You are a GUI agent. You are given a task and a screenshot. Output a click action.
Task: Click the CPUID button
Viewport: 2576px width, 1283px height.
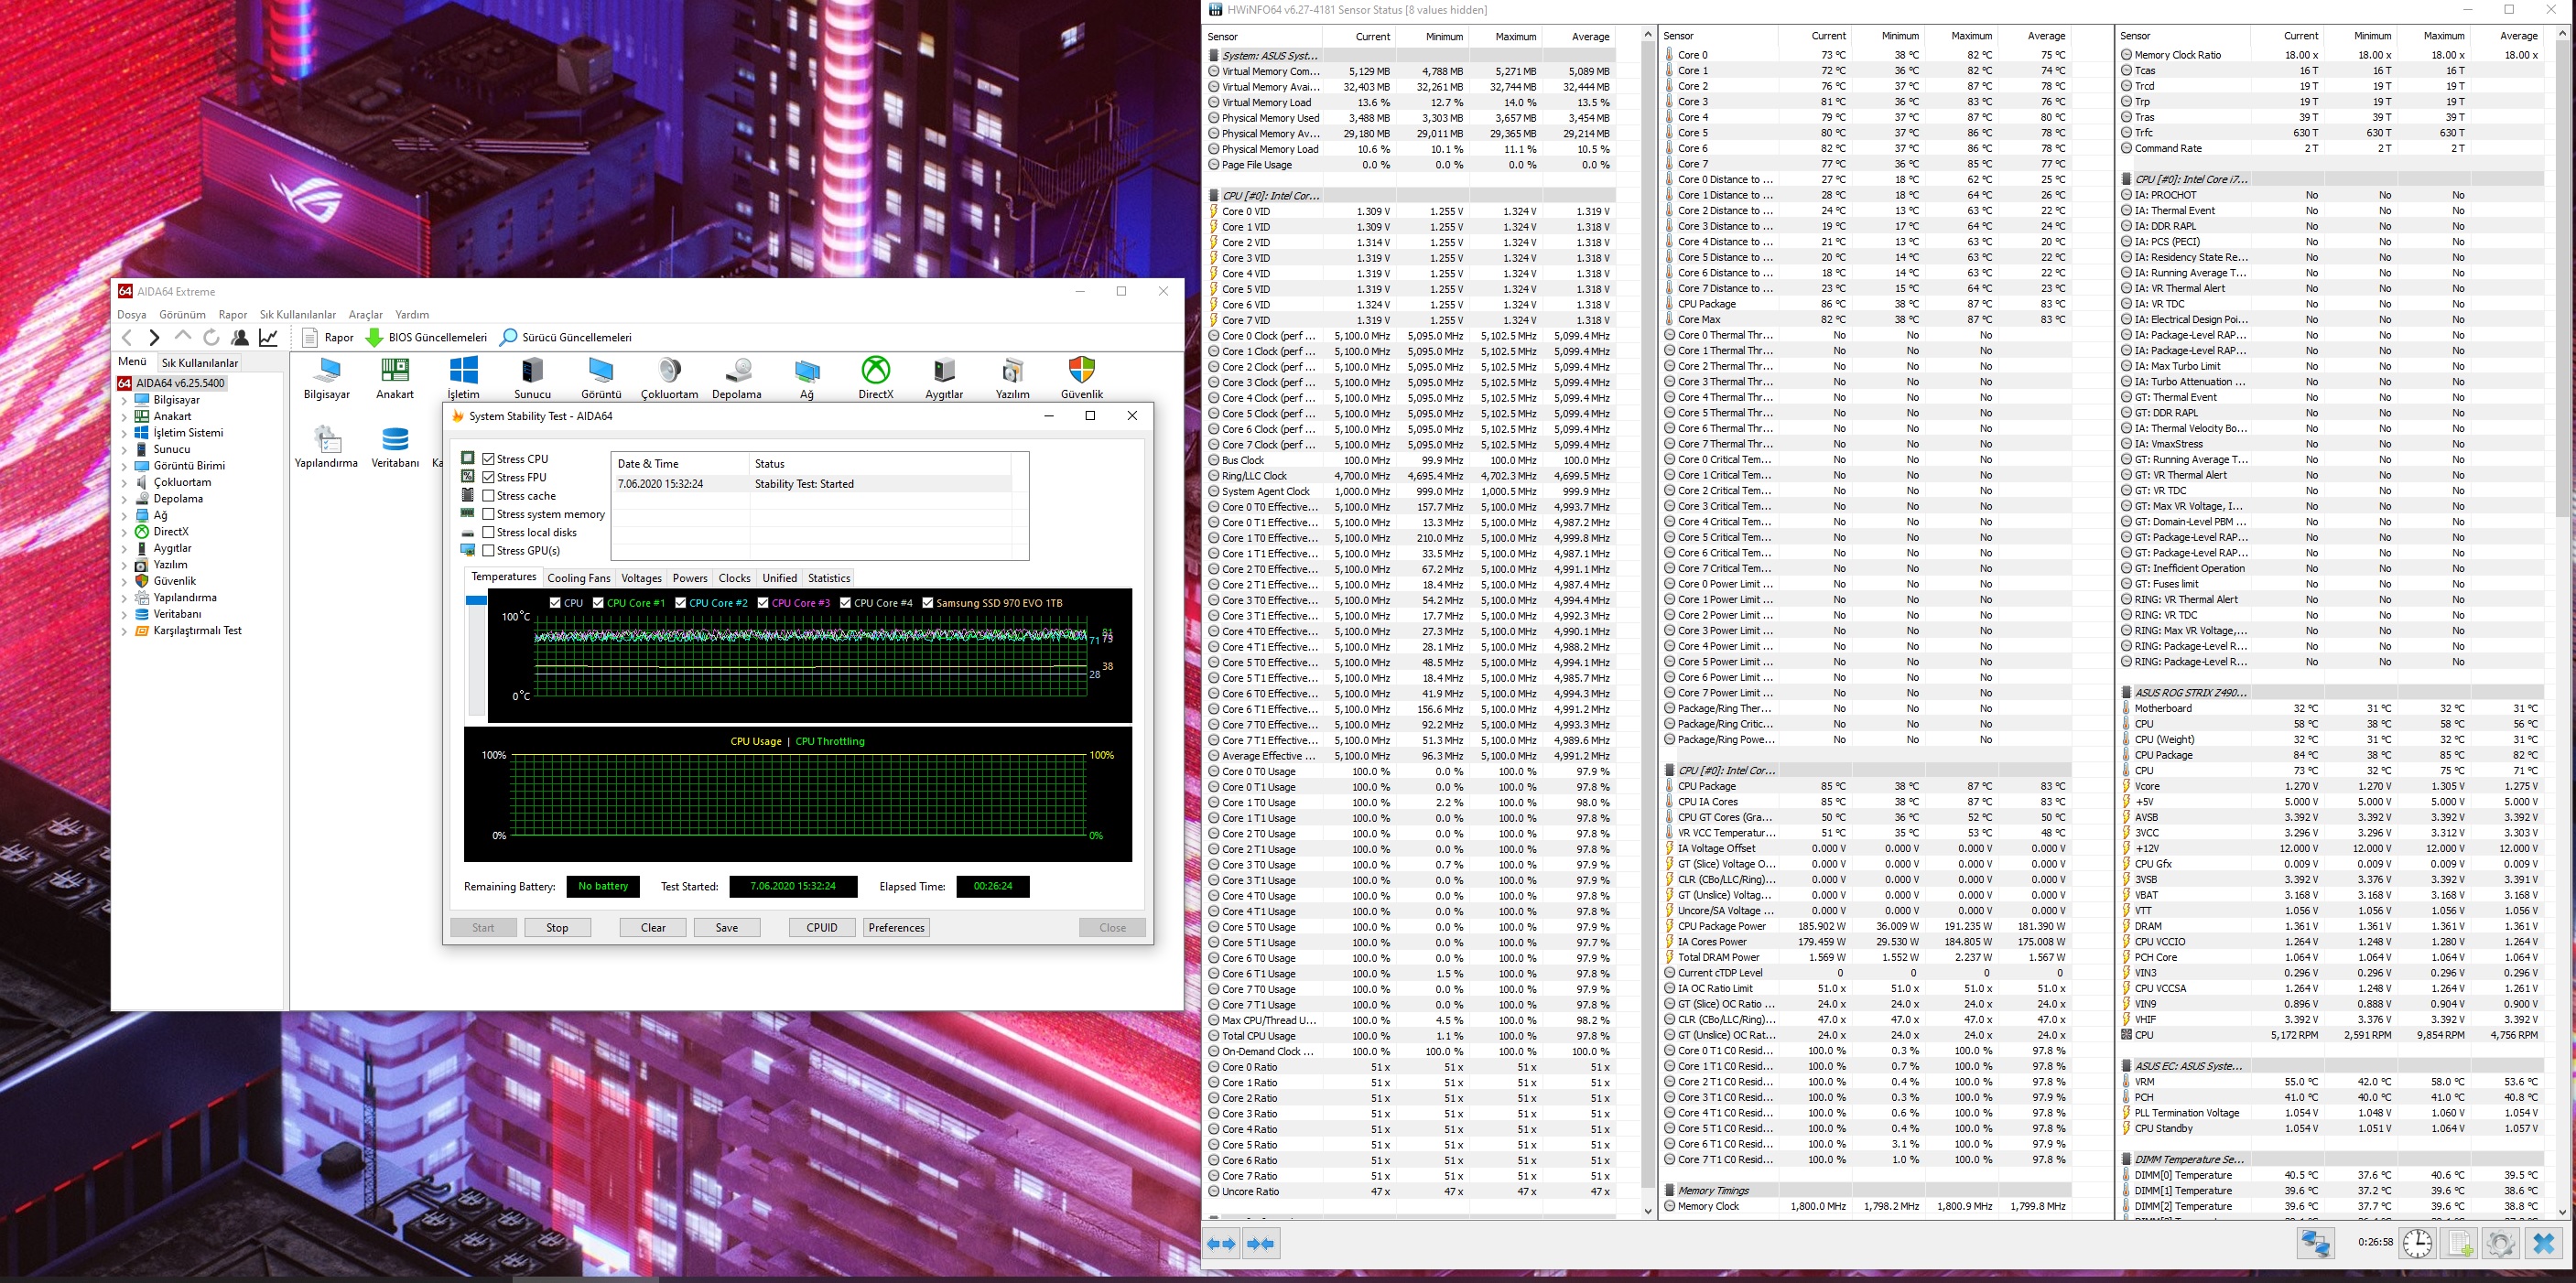pos(822,928)
